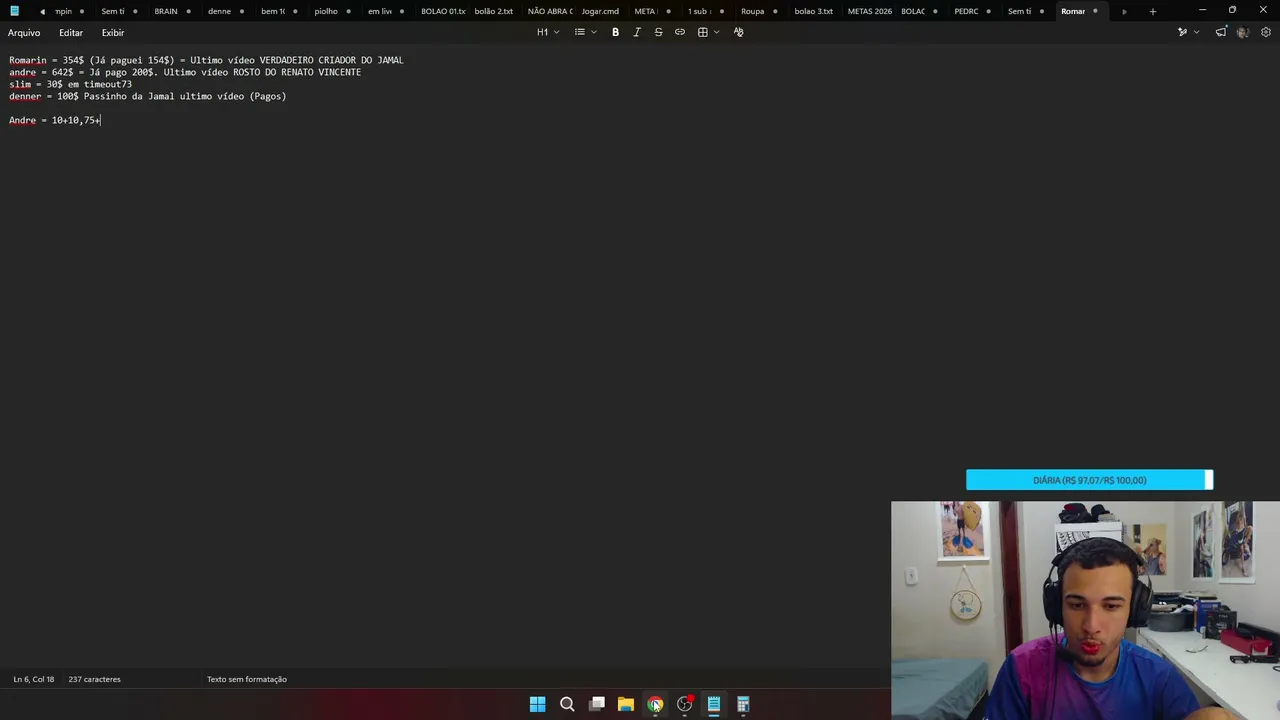Expand the table options dropdown arrow
This screenshot has height=720, width=1280.
point(716,32)
